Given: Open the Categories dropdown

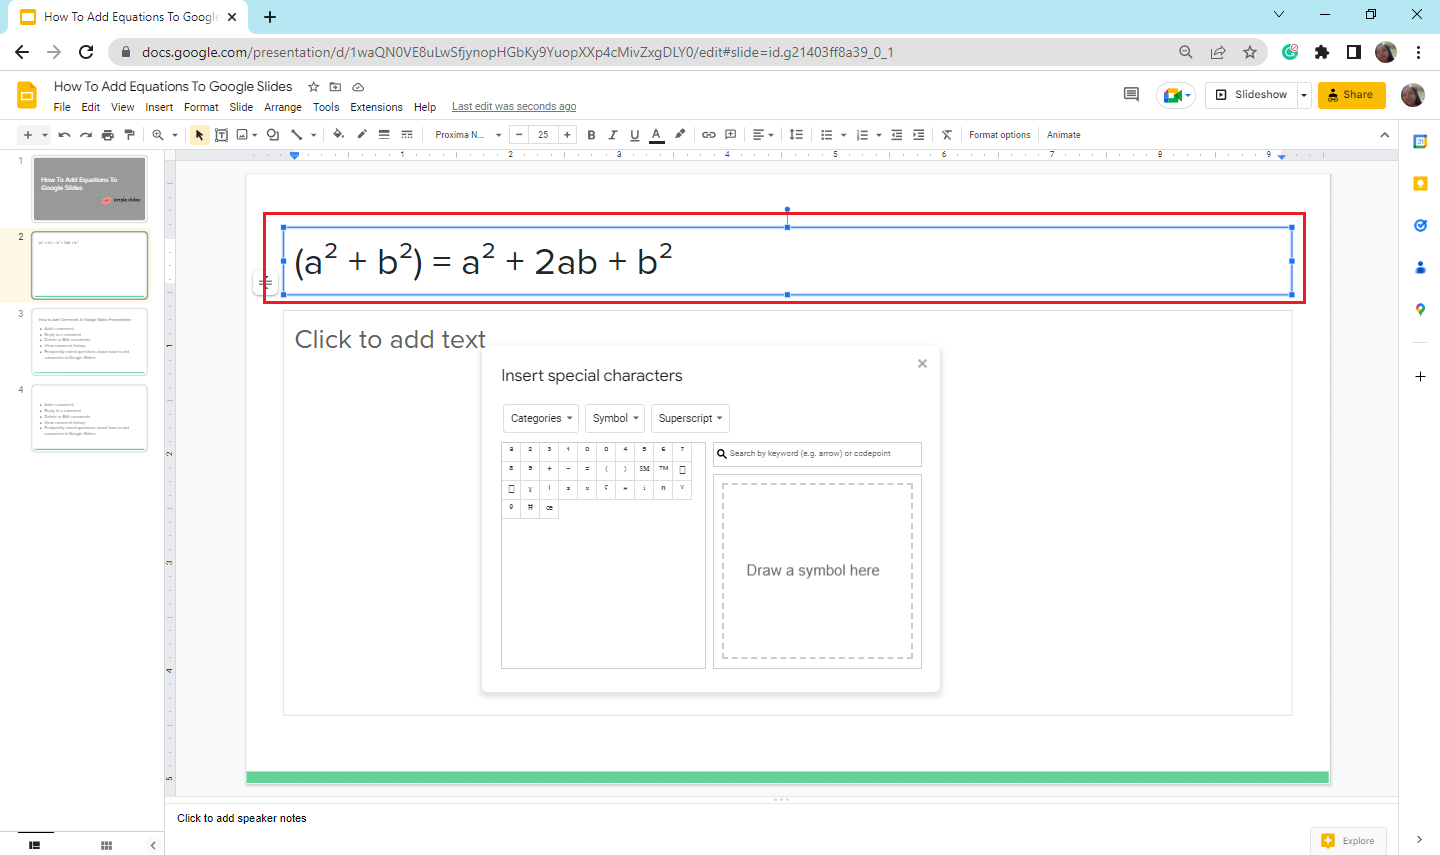Looking at the screenshot, I should coord(540,418).
